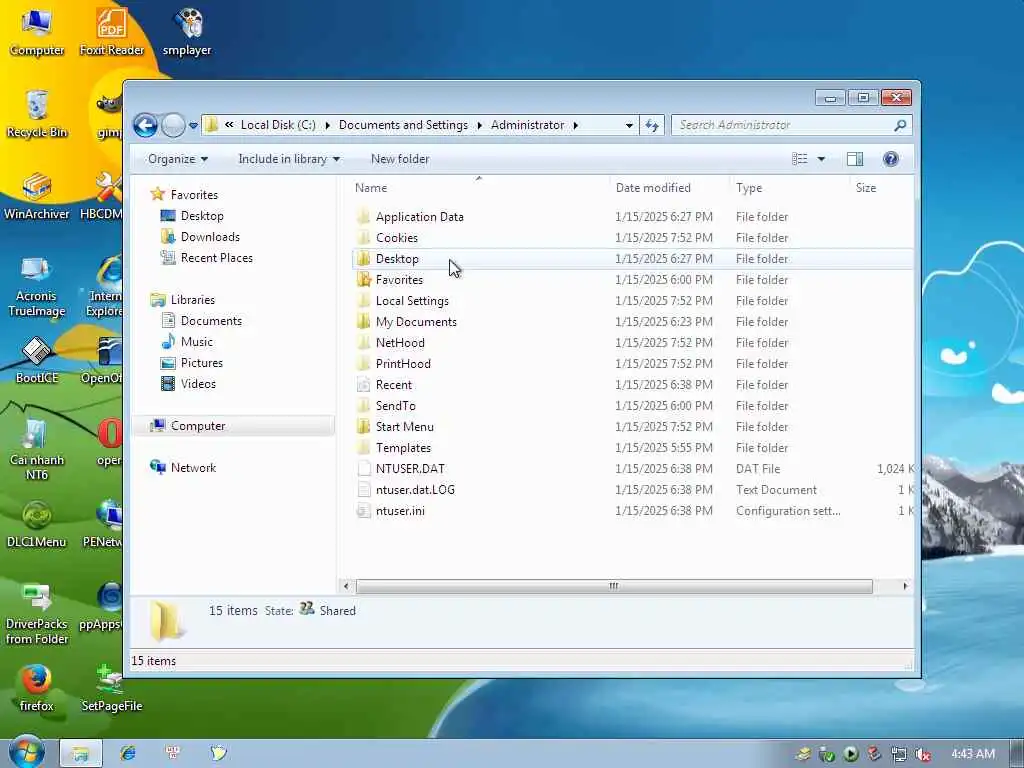Image resolution: width=1024 pixels, height=768 pixels.
Task: Select the Recent folder in file list
Action: 393,385
